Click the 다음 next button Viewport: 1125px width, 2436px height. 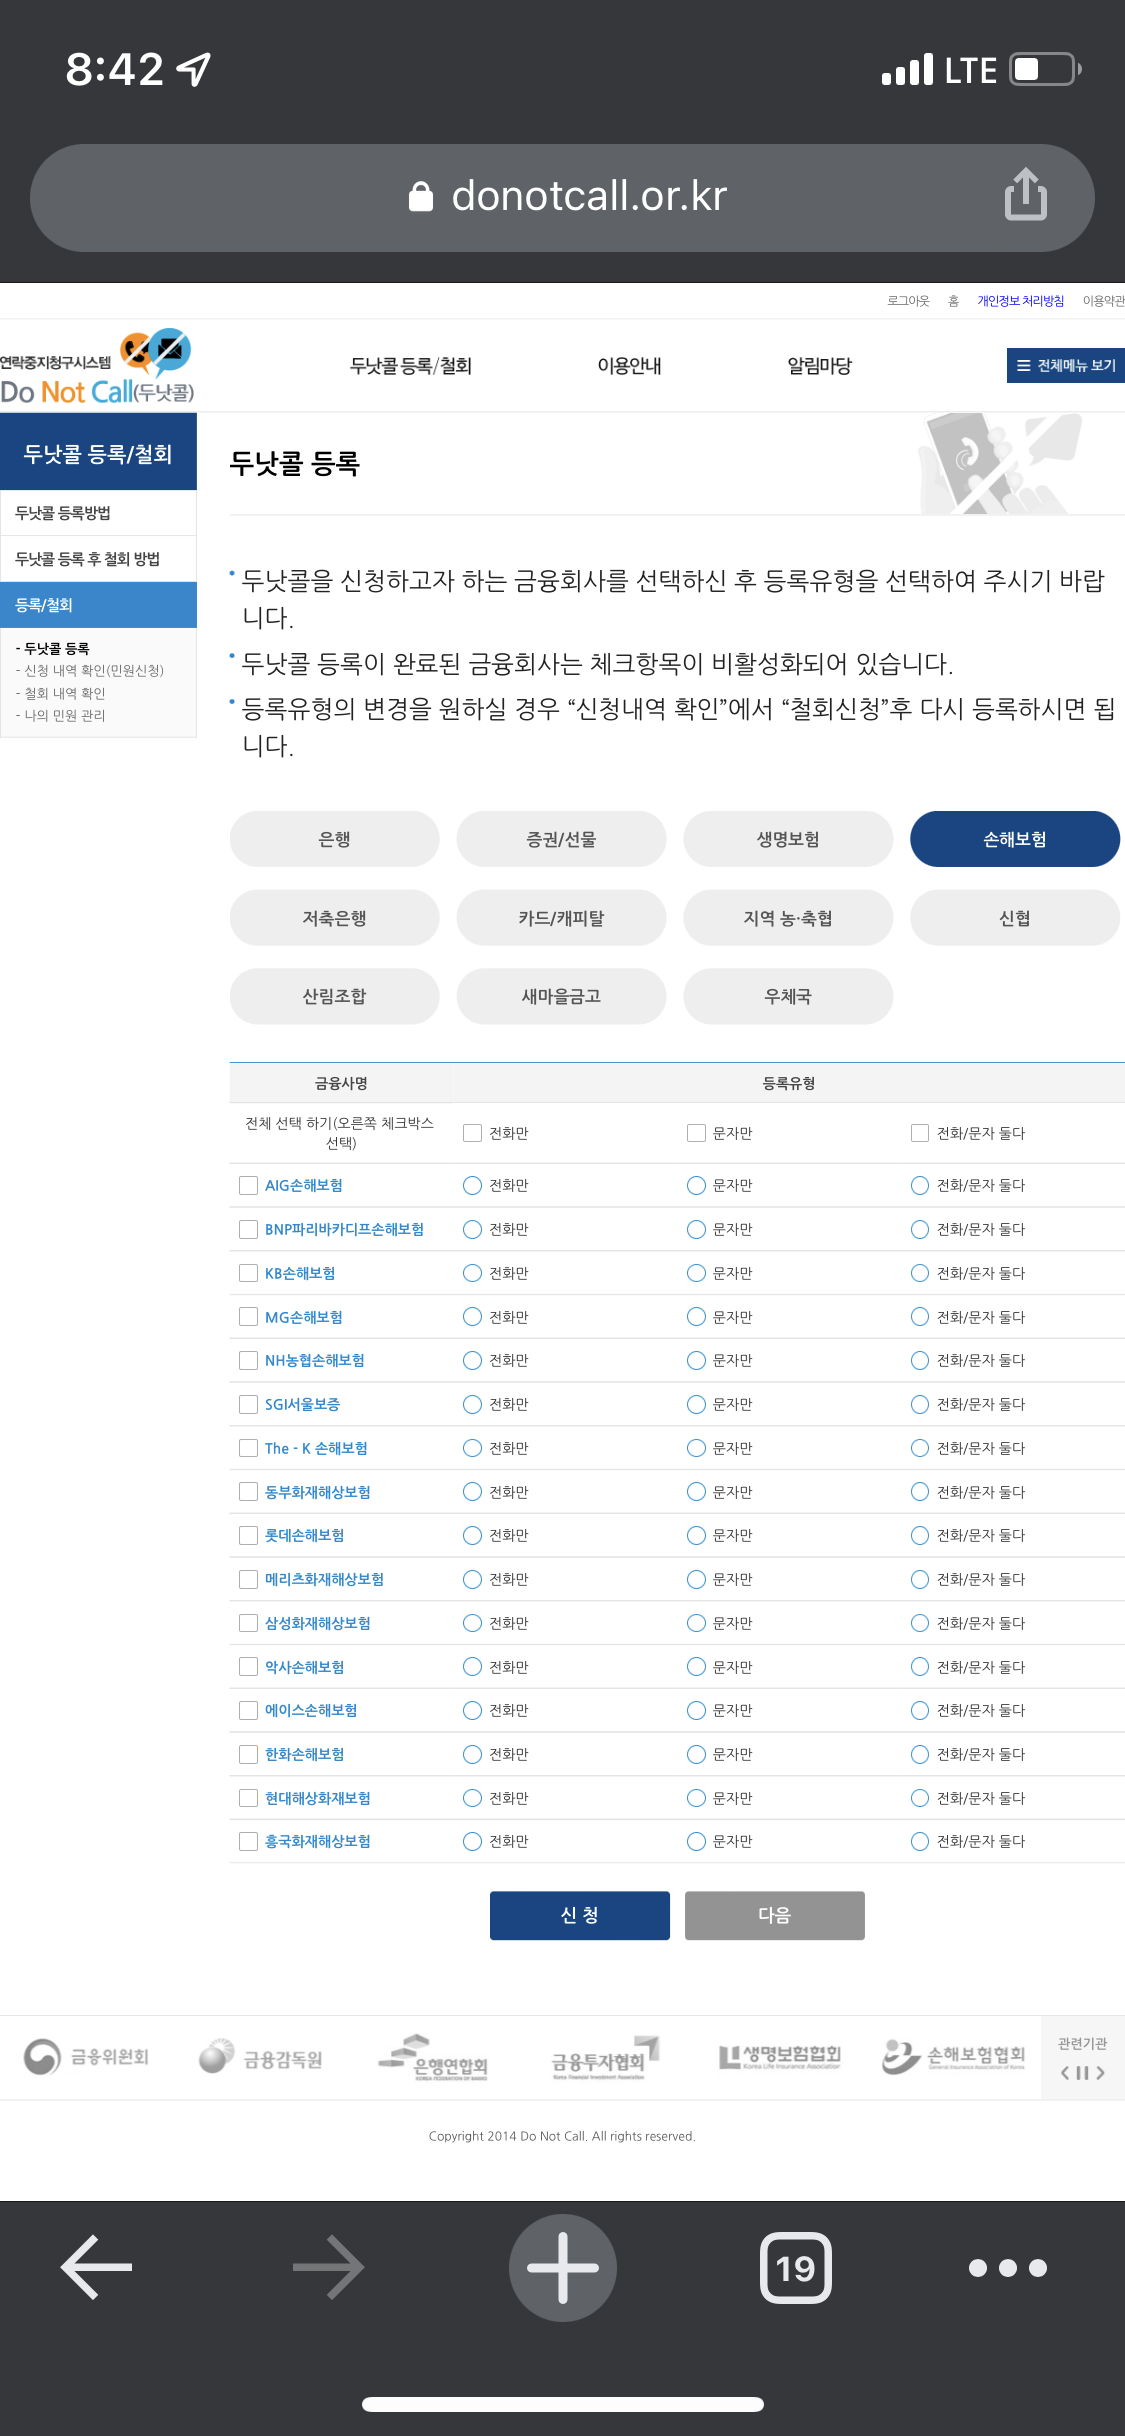click(x=775, y=1915)
